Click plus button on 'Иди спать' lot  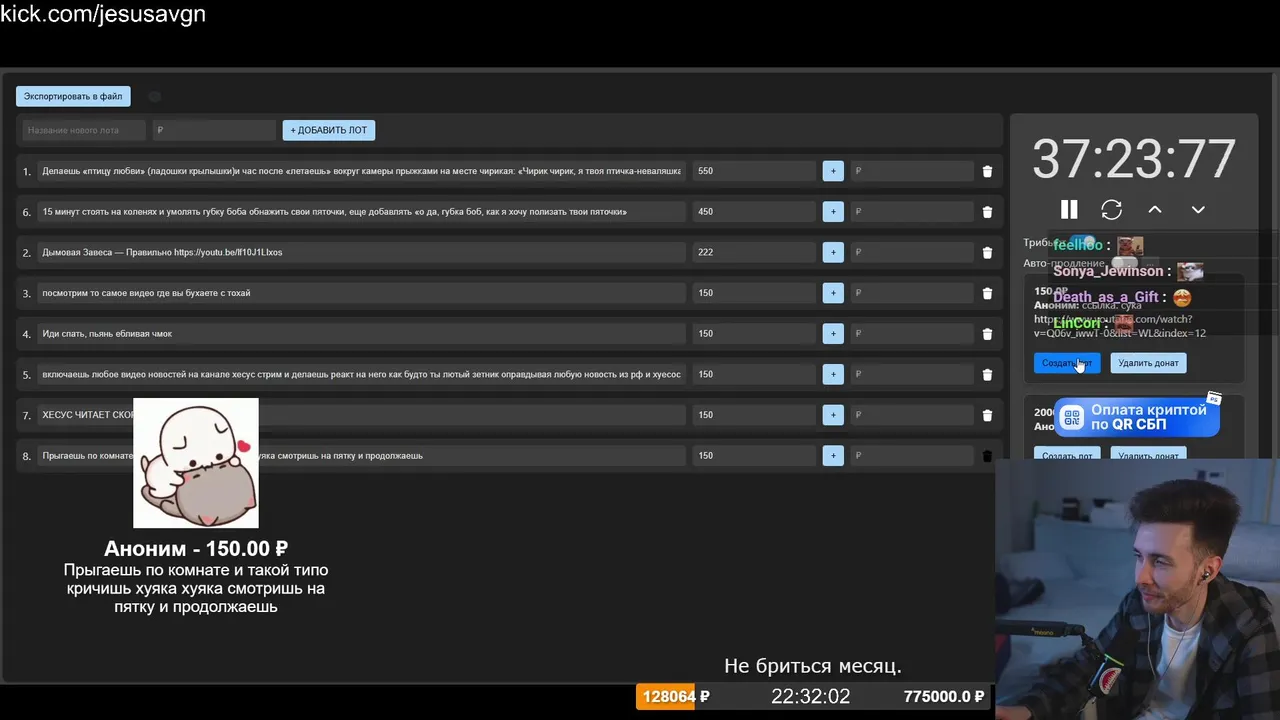click(x=833, y=334)
